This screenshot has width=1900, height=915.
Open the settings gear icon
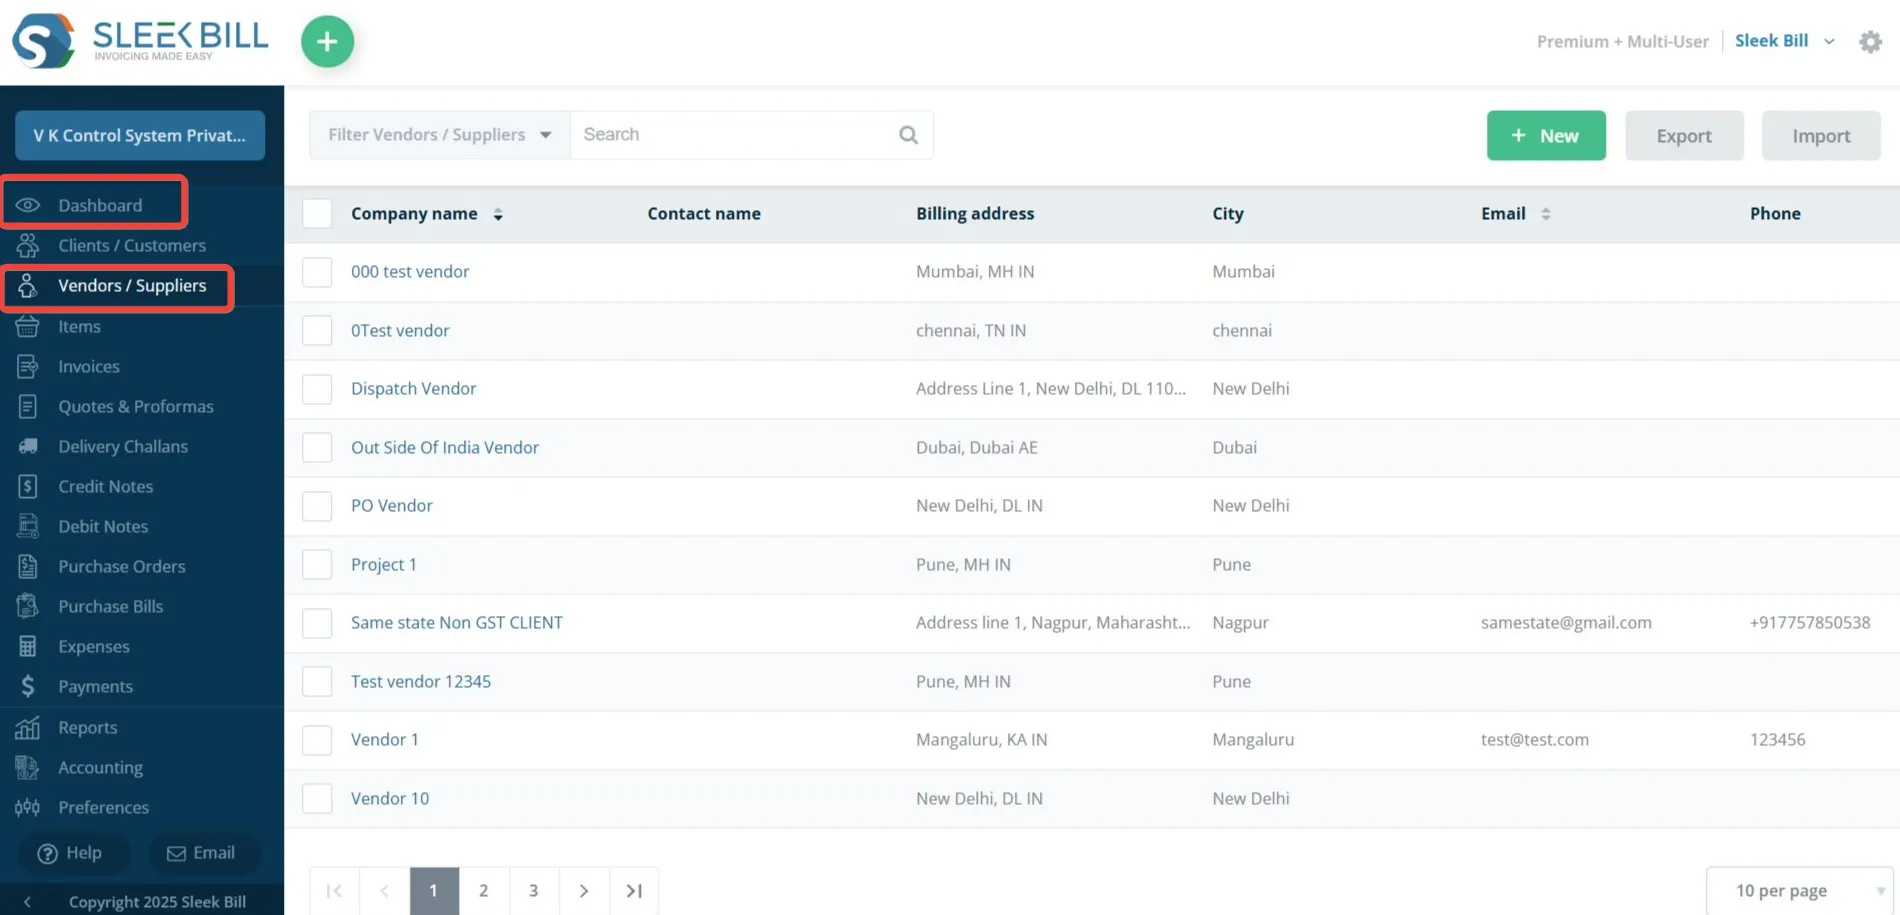click(x=1870, y=42)
